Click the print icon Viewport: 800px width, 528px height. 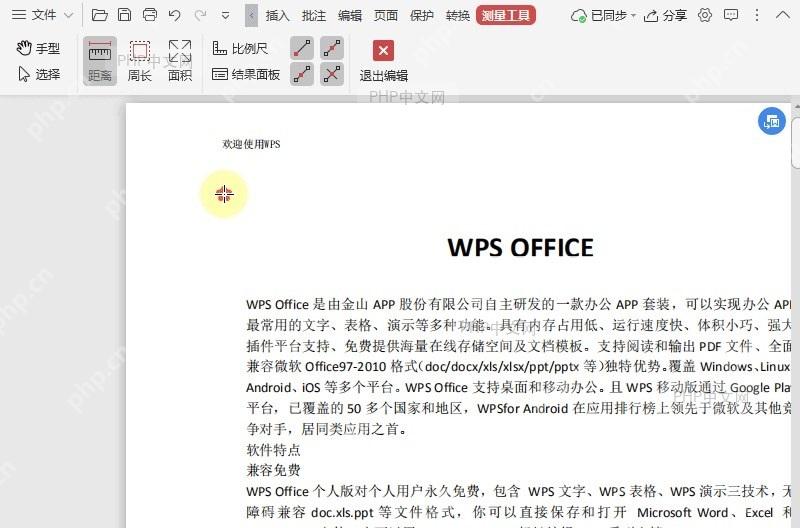click(149, 15)
